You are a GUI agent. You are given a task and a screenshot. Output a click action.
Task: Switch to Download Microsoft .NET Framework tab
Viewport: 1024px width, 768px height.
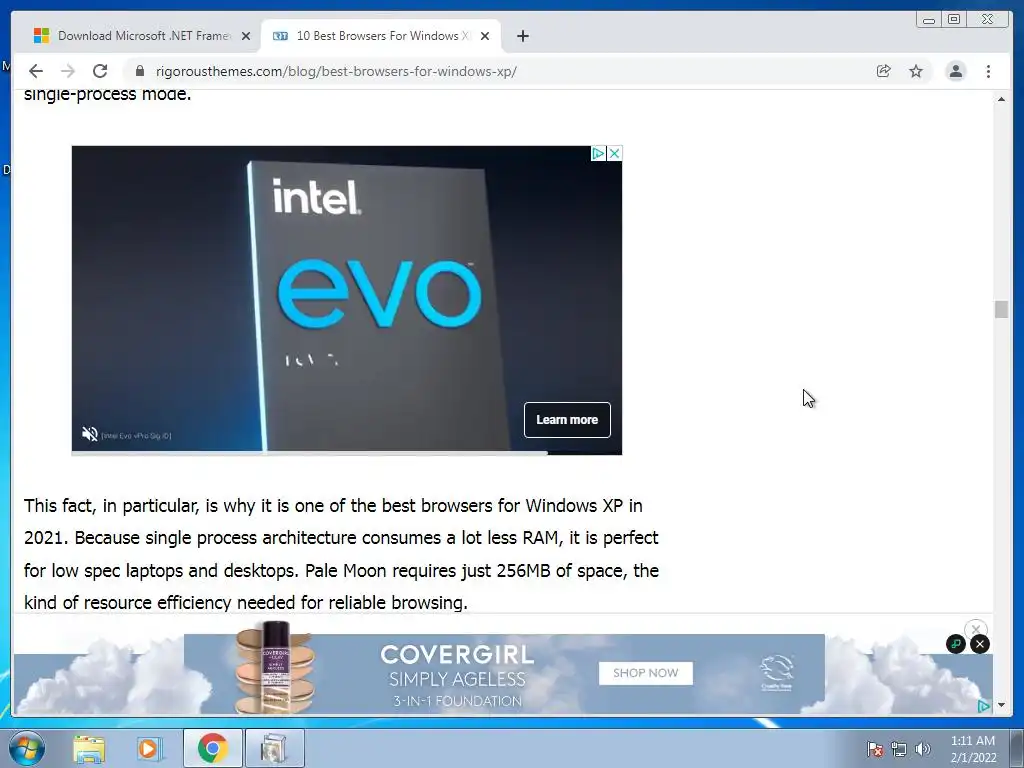tap(142, 36)
